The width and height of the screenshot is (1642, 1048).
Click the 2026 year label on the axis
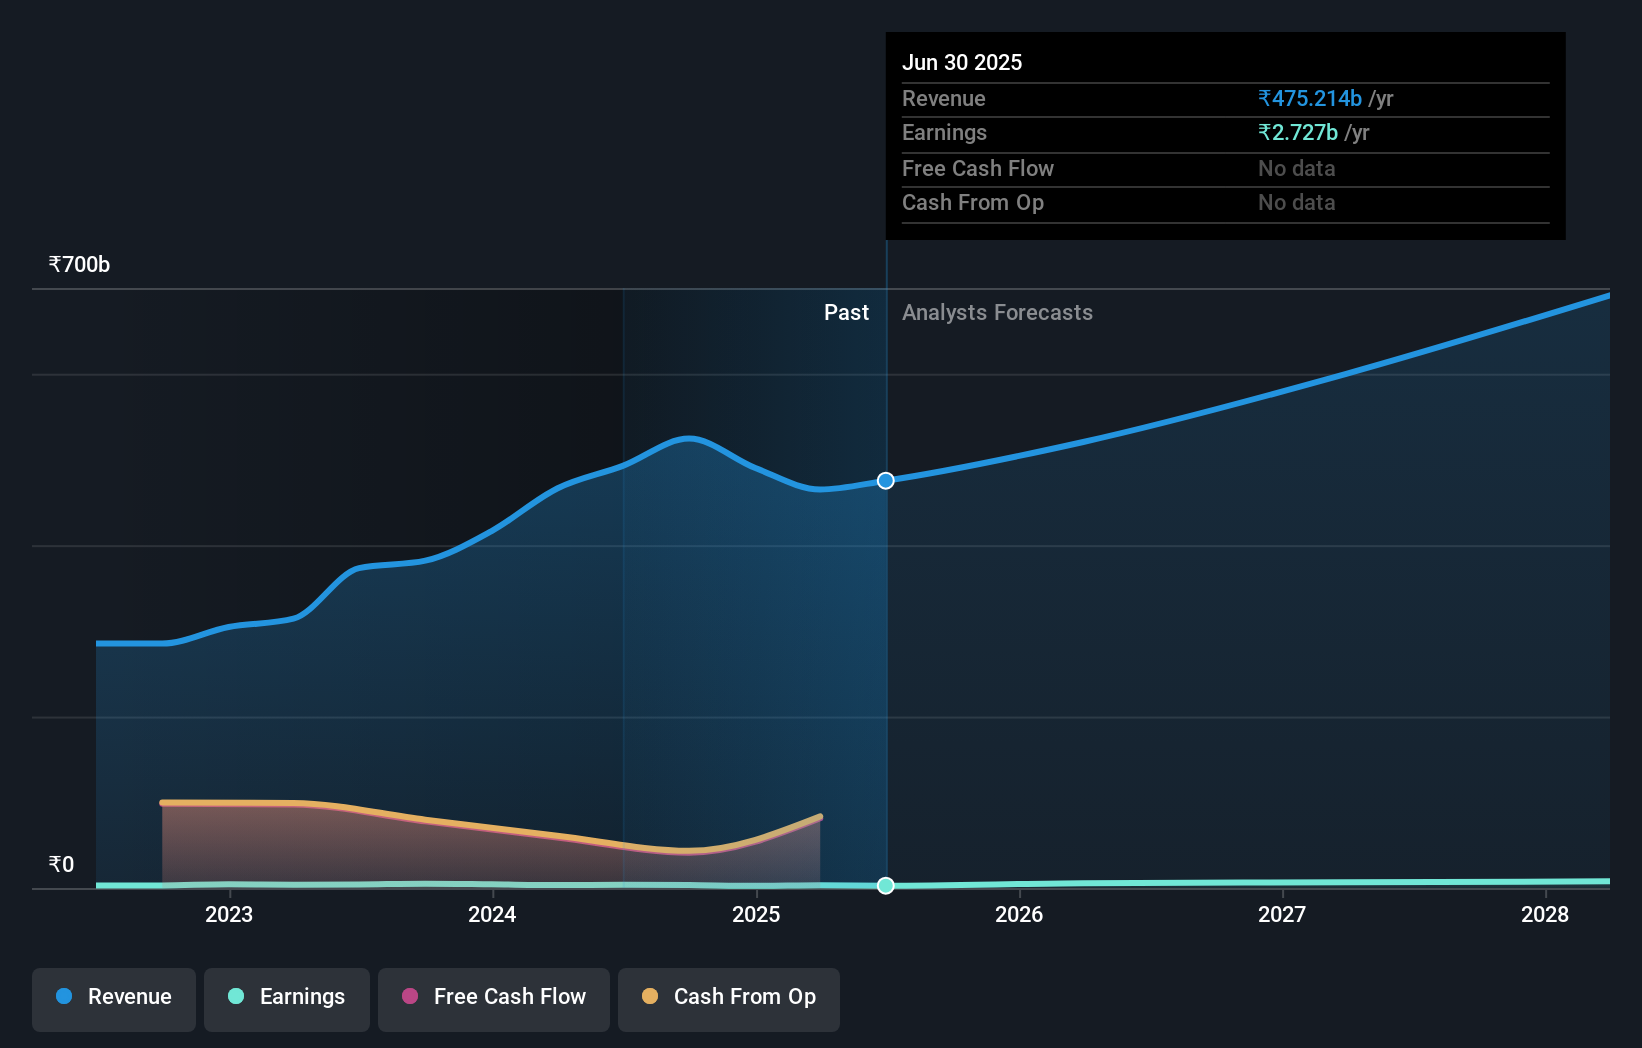pos(1018,914)
